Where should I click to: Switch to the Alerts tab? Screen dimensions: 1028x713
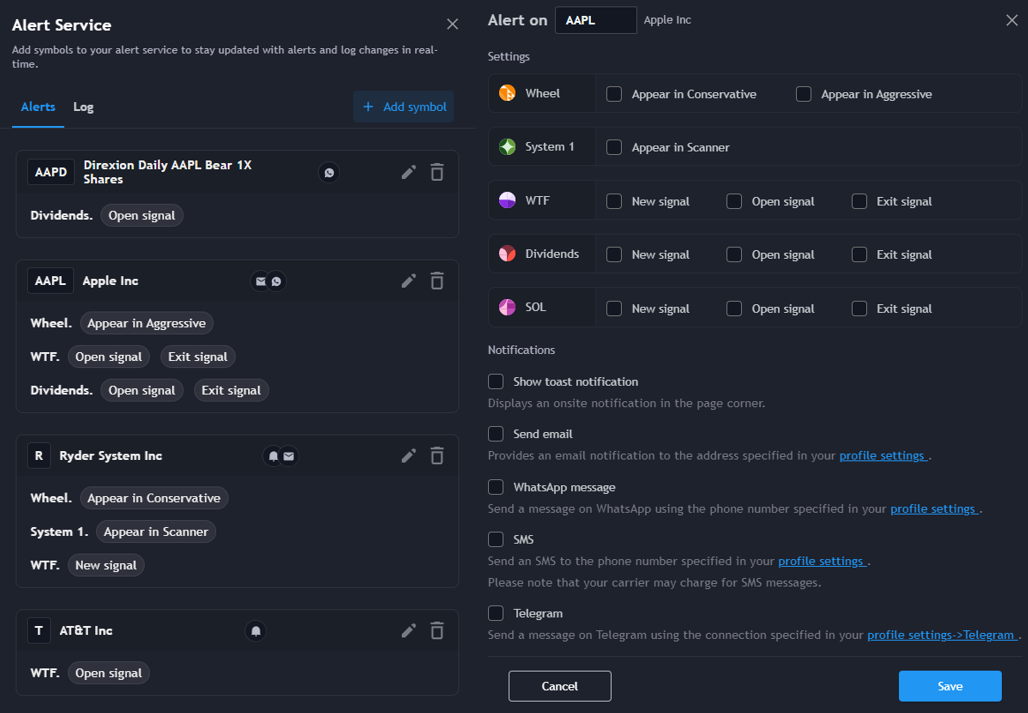pos(38,107)
